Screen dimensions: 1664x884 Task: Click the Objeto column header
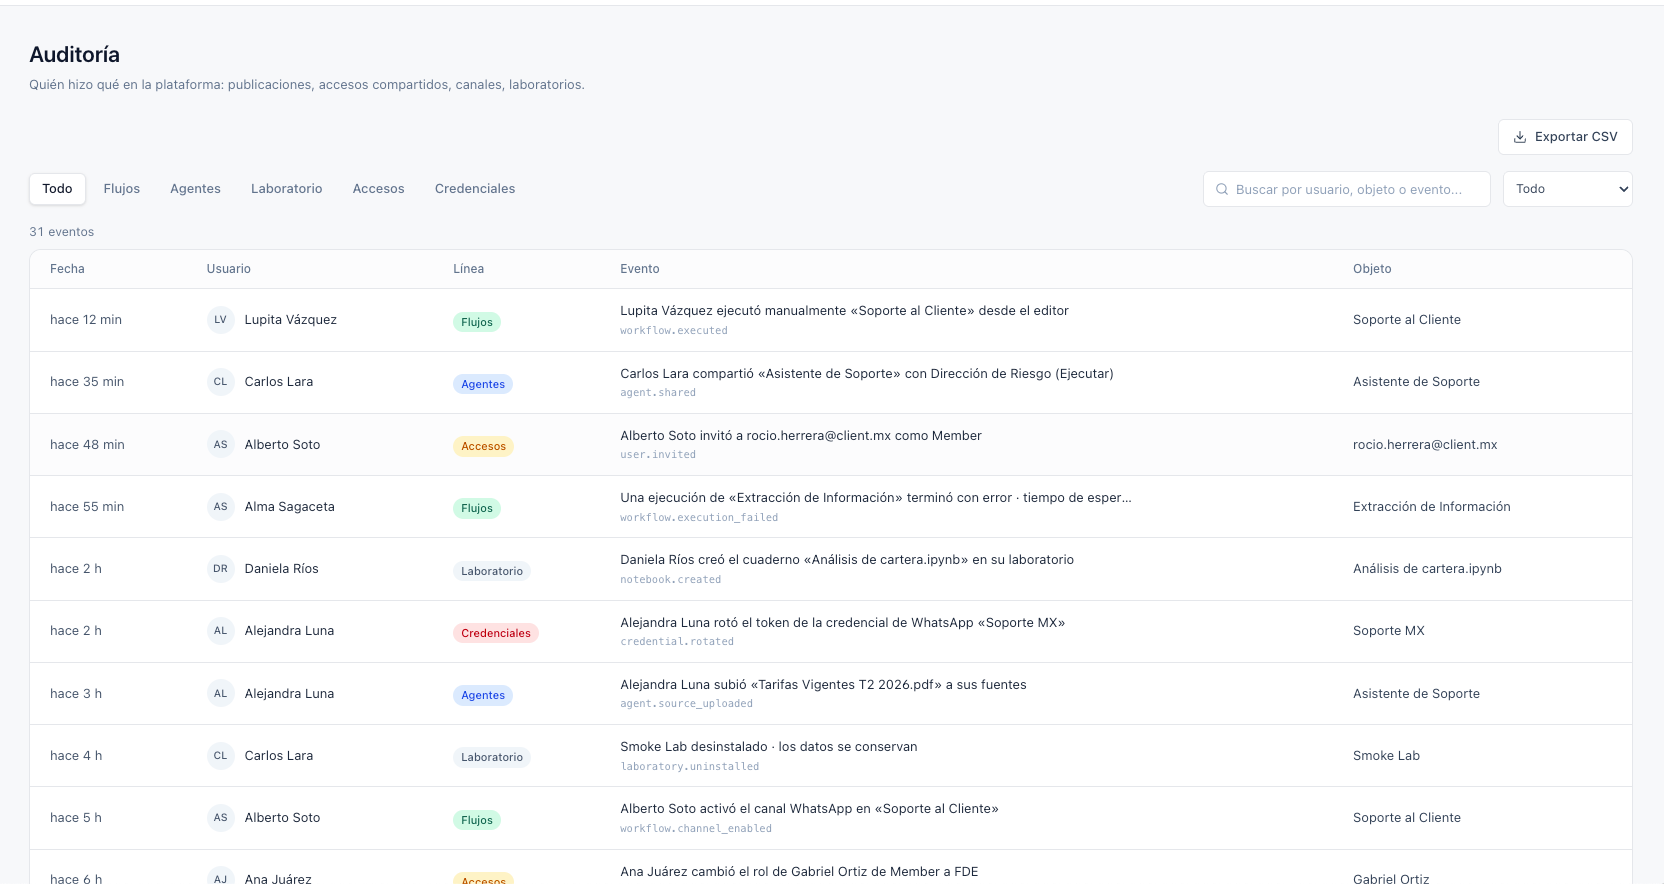1372,269
